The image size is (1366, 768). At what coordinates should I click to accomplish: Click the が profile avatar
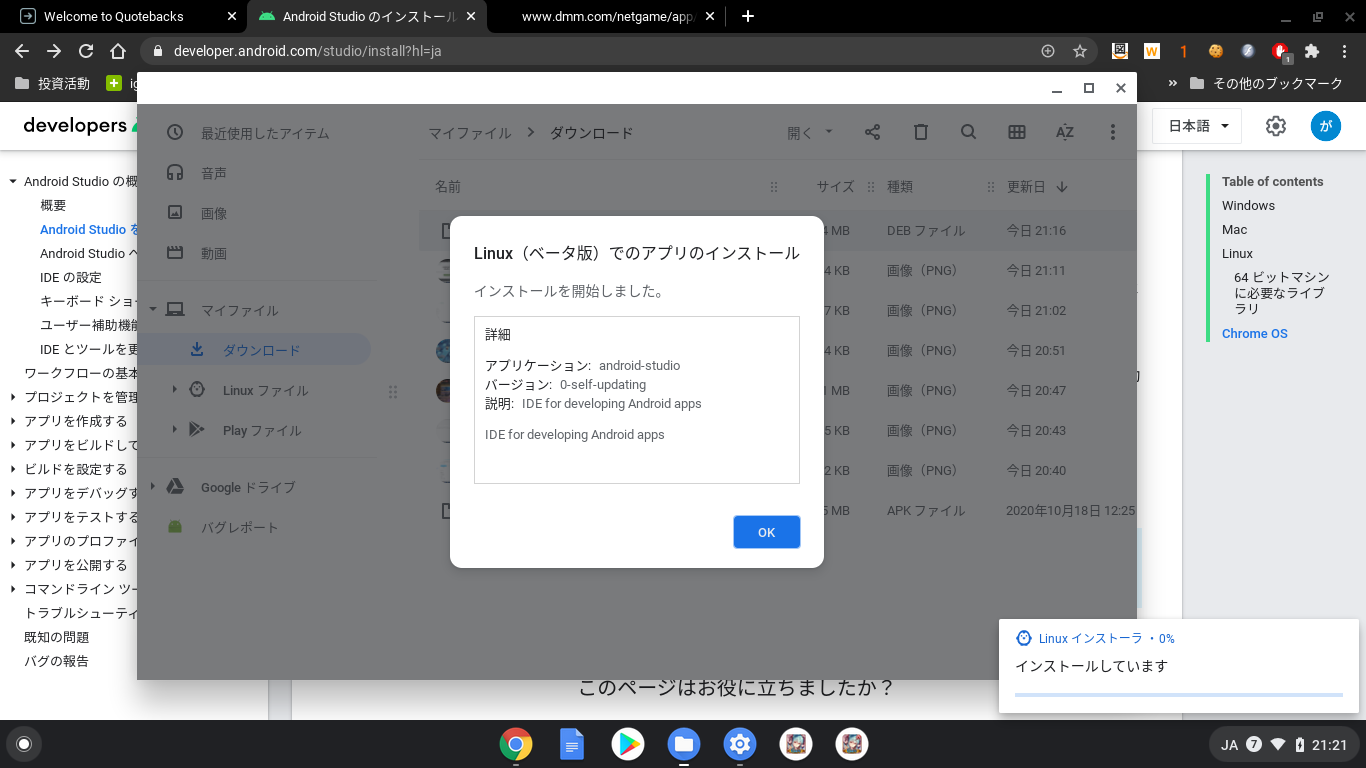pyautogui.click(x=1326, y=126)
